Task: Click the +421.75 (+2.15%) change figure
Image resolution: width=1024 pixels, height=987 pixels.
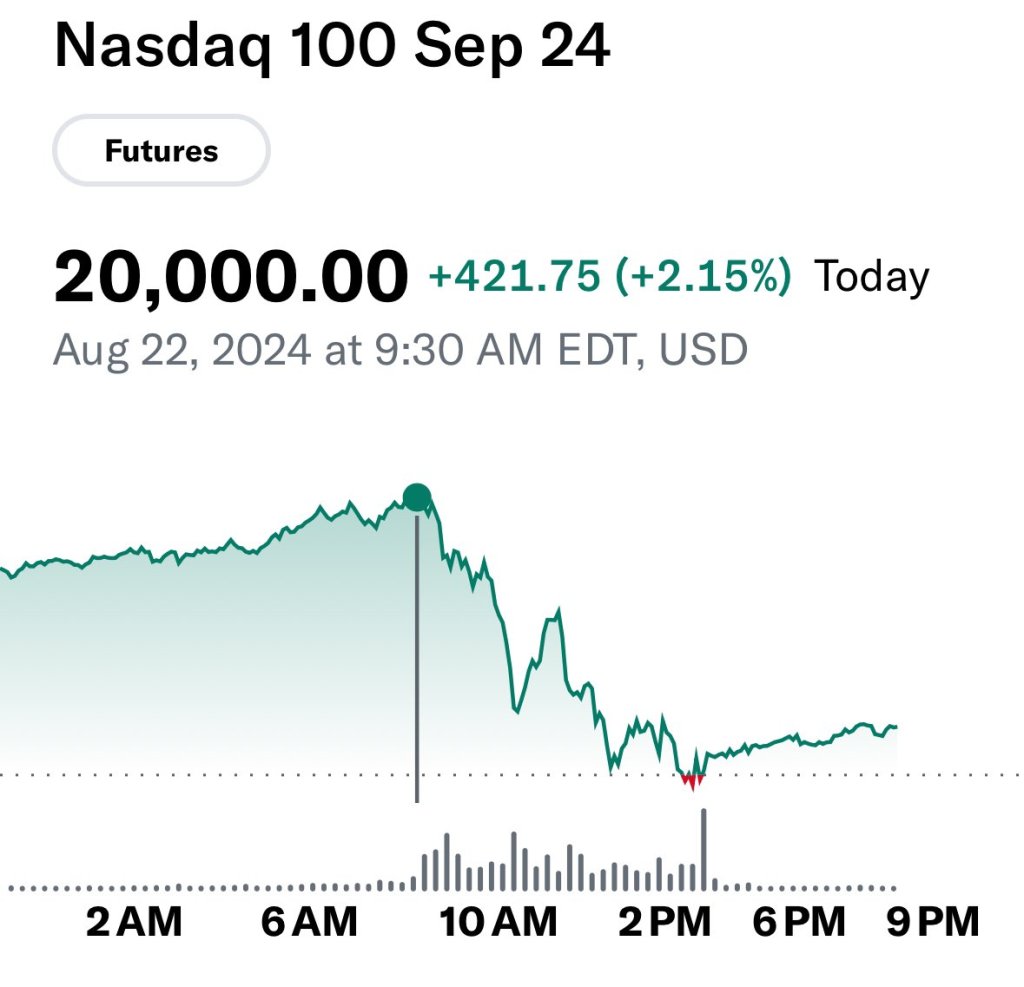Action: (609, 276)
